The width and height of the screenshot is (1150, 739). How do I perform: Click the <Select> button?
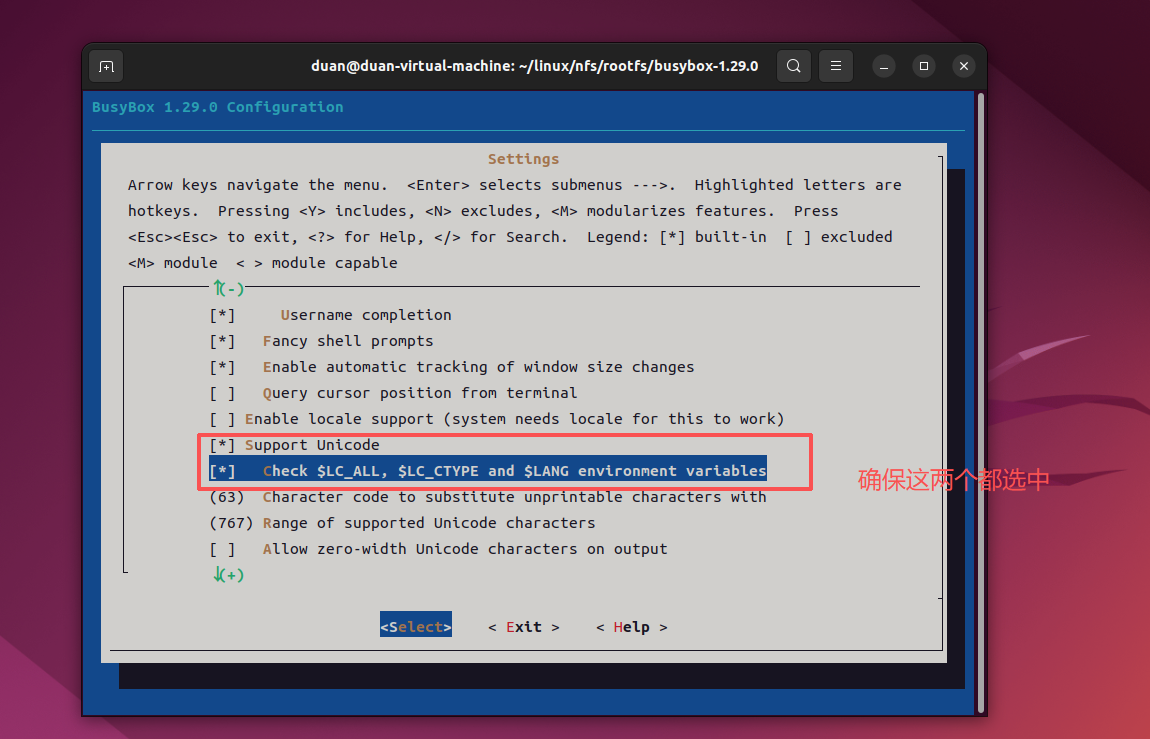416,627
